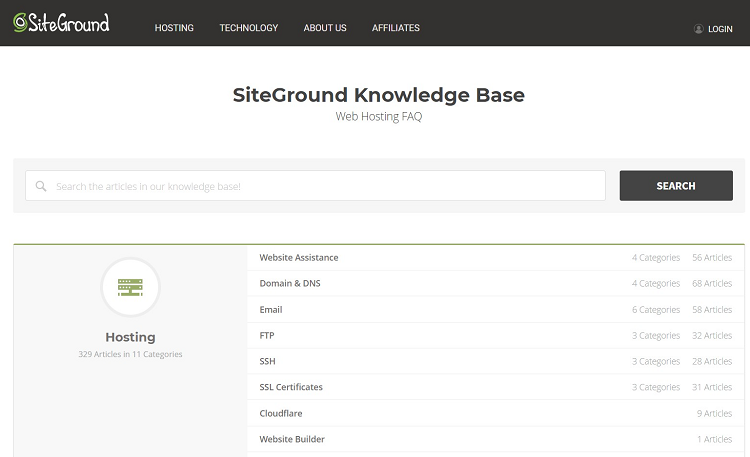This screenshot has height=457, width=750.
Task: Click the magnifier icon in search box
Action: [41, 186]
